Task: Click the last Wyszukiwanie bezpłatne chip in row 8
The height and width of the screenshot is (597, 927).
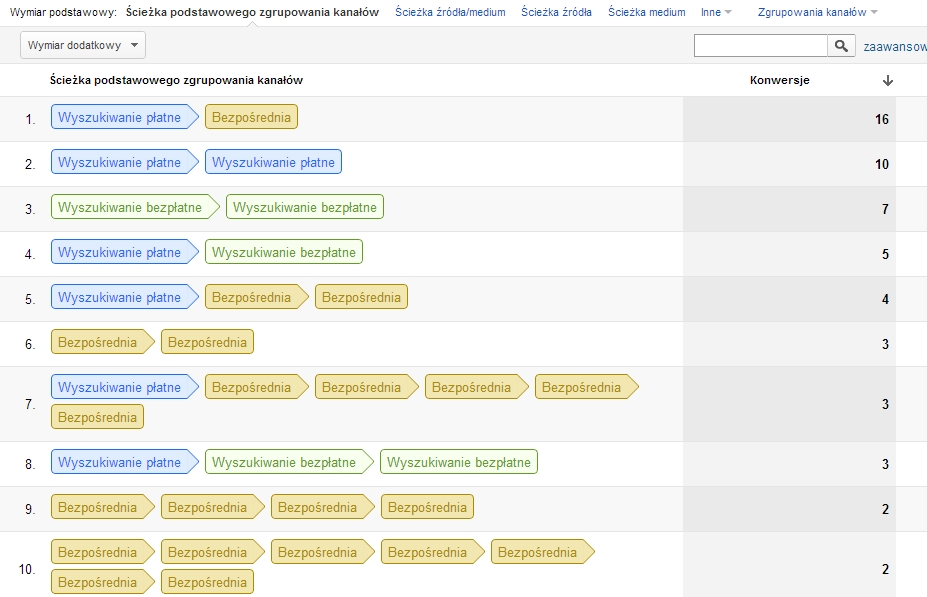Action: point(459,462)
